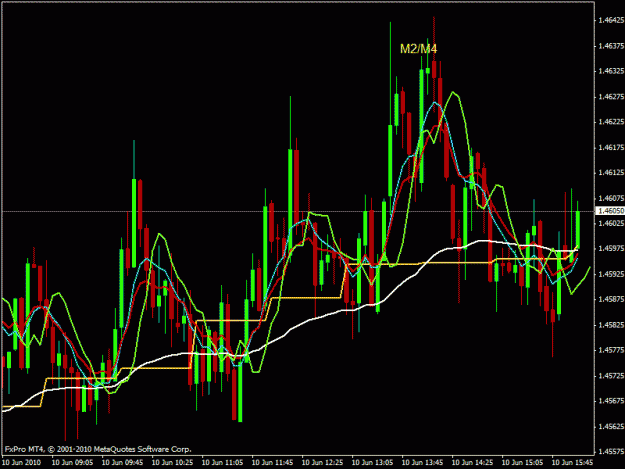The image size is (625, 469).
Task: Click the 10 Jun 09:05 time label
Action: [x=73, y=462]
